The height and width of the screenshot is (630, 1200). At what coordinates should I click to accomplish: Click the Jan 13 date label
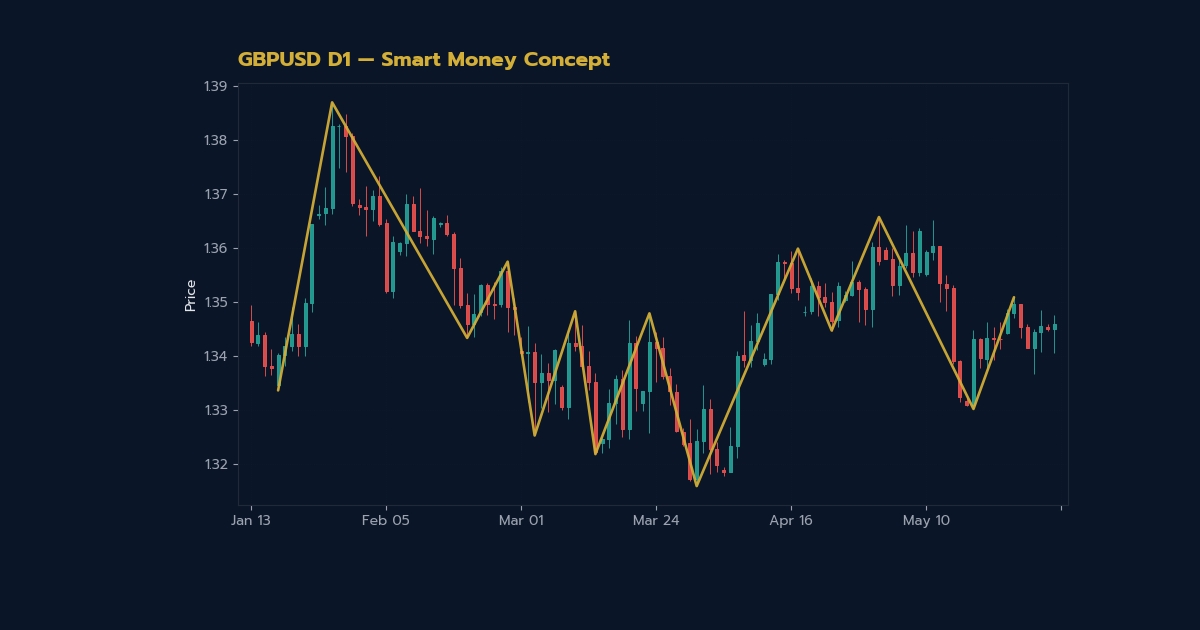(251, 521)
